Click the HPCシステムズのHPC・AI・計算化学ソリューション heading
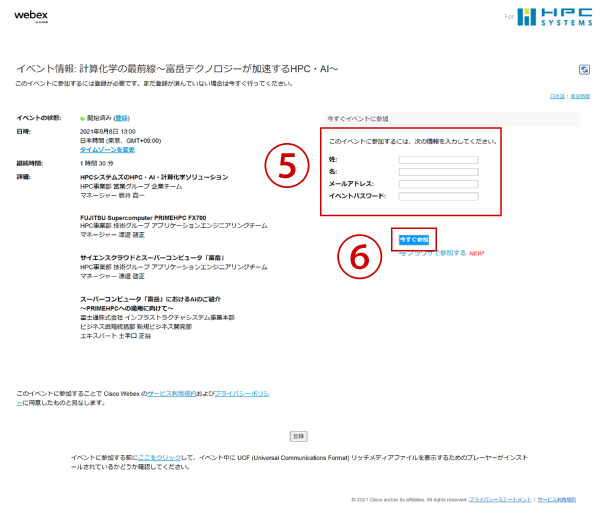Viewport: 600px width, 513px height. pos(154,177)
